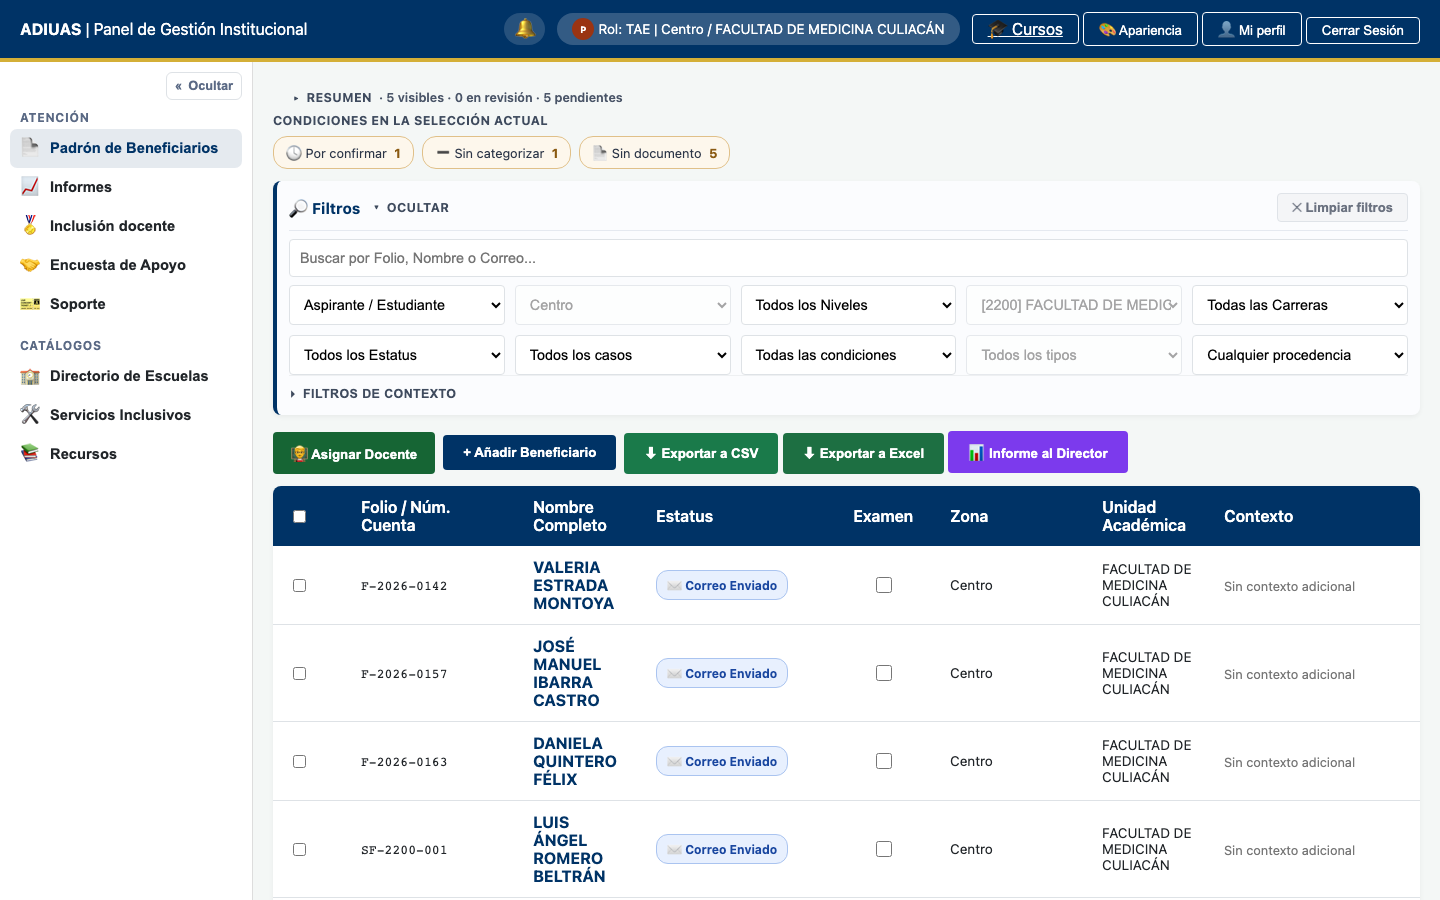Check the Examen box for Daniela Quintero Félix

pyautogui.click(x=884, y=761)
